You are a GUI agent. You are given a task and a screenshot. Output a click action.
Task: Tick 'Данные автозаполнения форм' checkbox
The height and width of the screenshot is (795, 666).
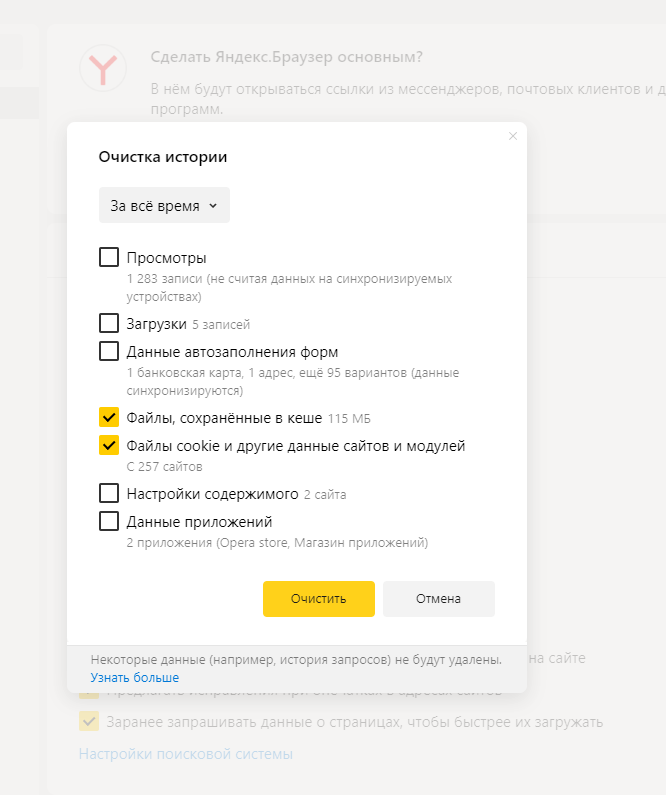(x=109, y=351)
